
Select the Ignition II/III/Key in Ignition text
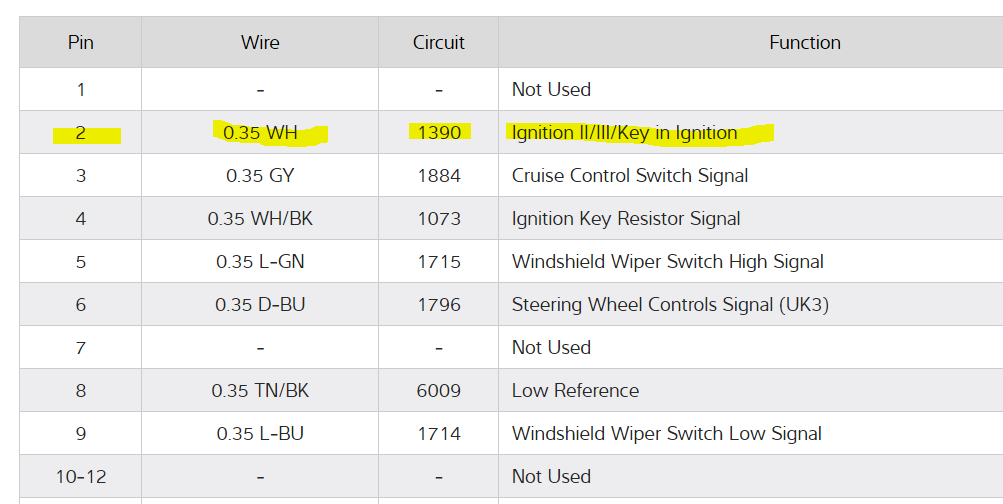[624, 133]
